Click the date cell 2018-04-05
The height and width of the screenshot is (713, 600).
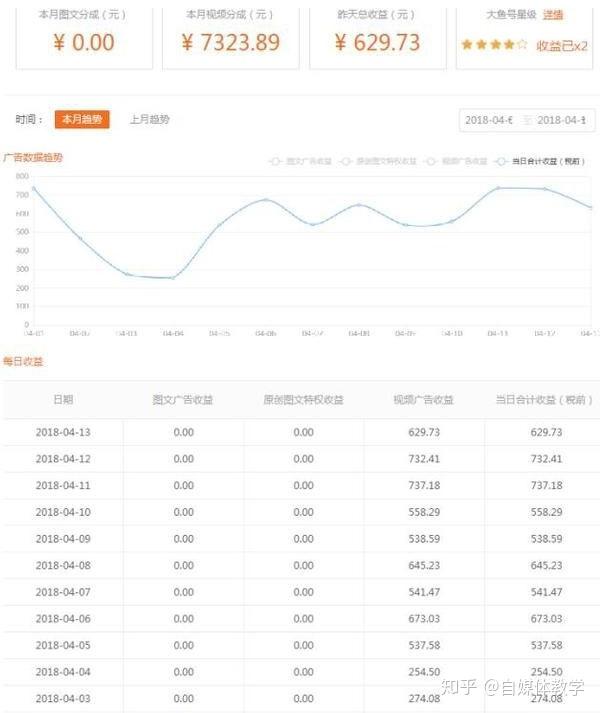(x=63, y=645)
